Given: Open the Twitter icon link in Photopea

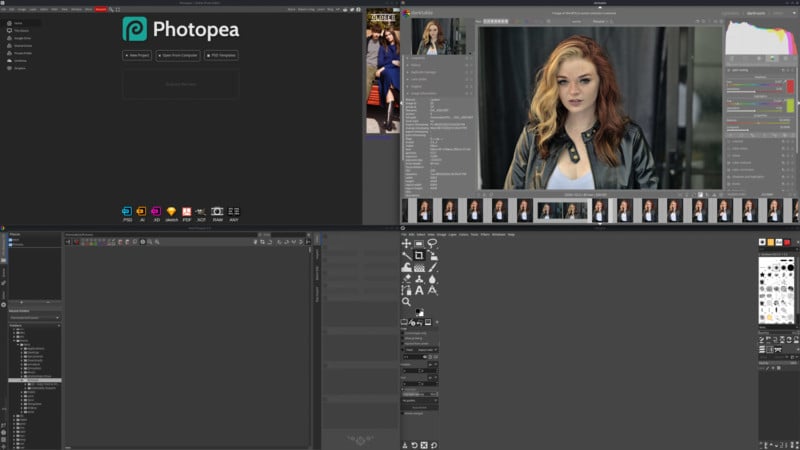Looking at the screenshot, I should click(352, 9).
